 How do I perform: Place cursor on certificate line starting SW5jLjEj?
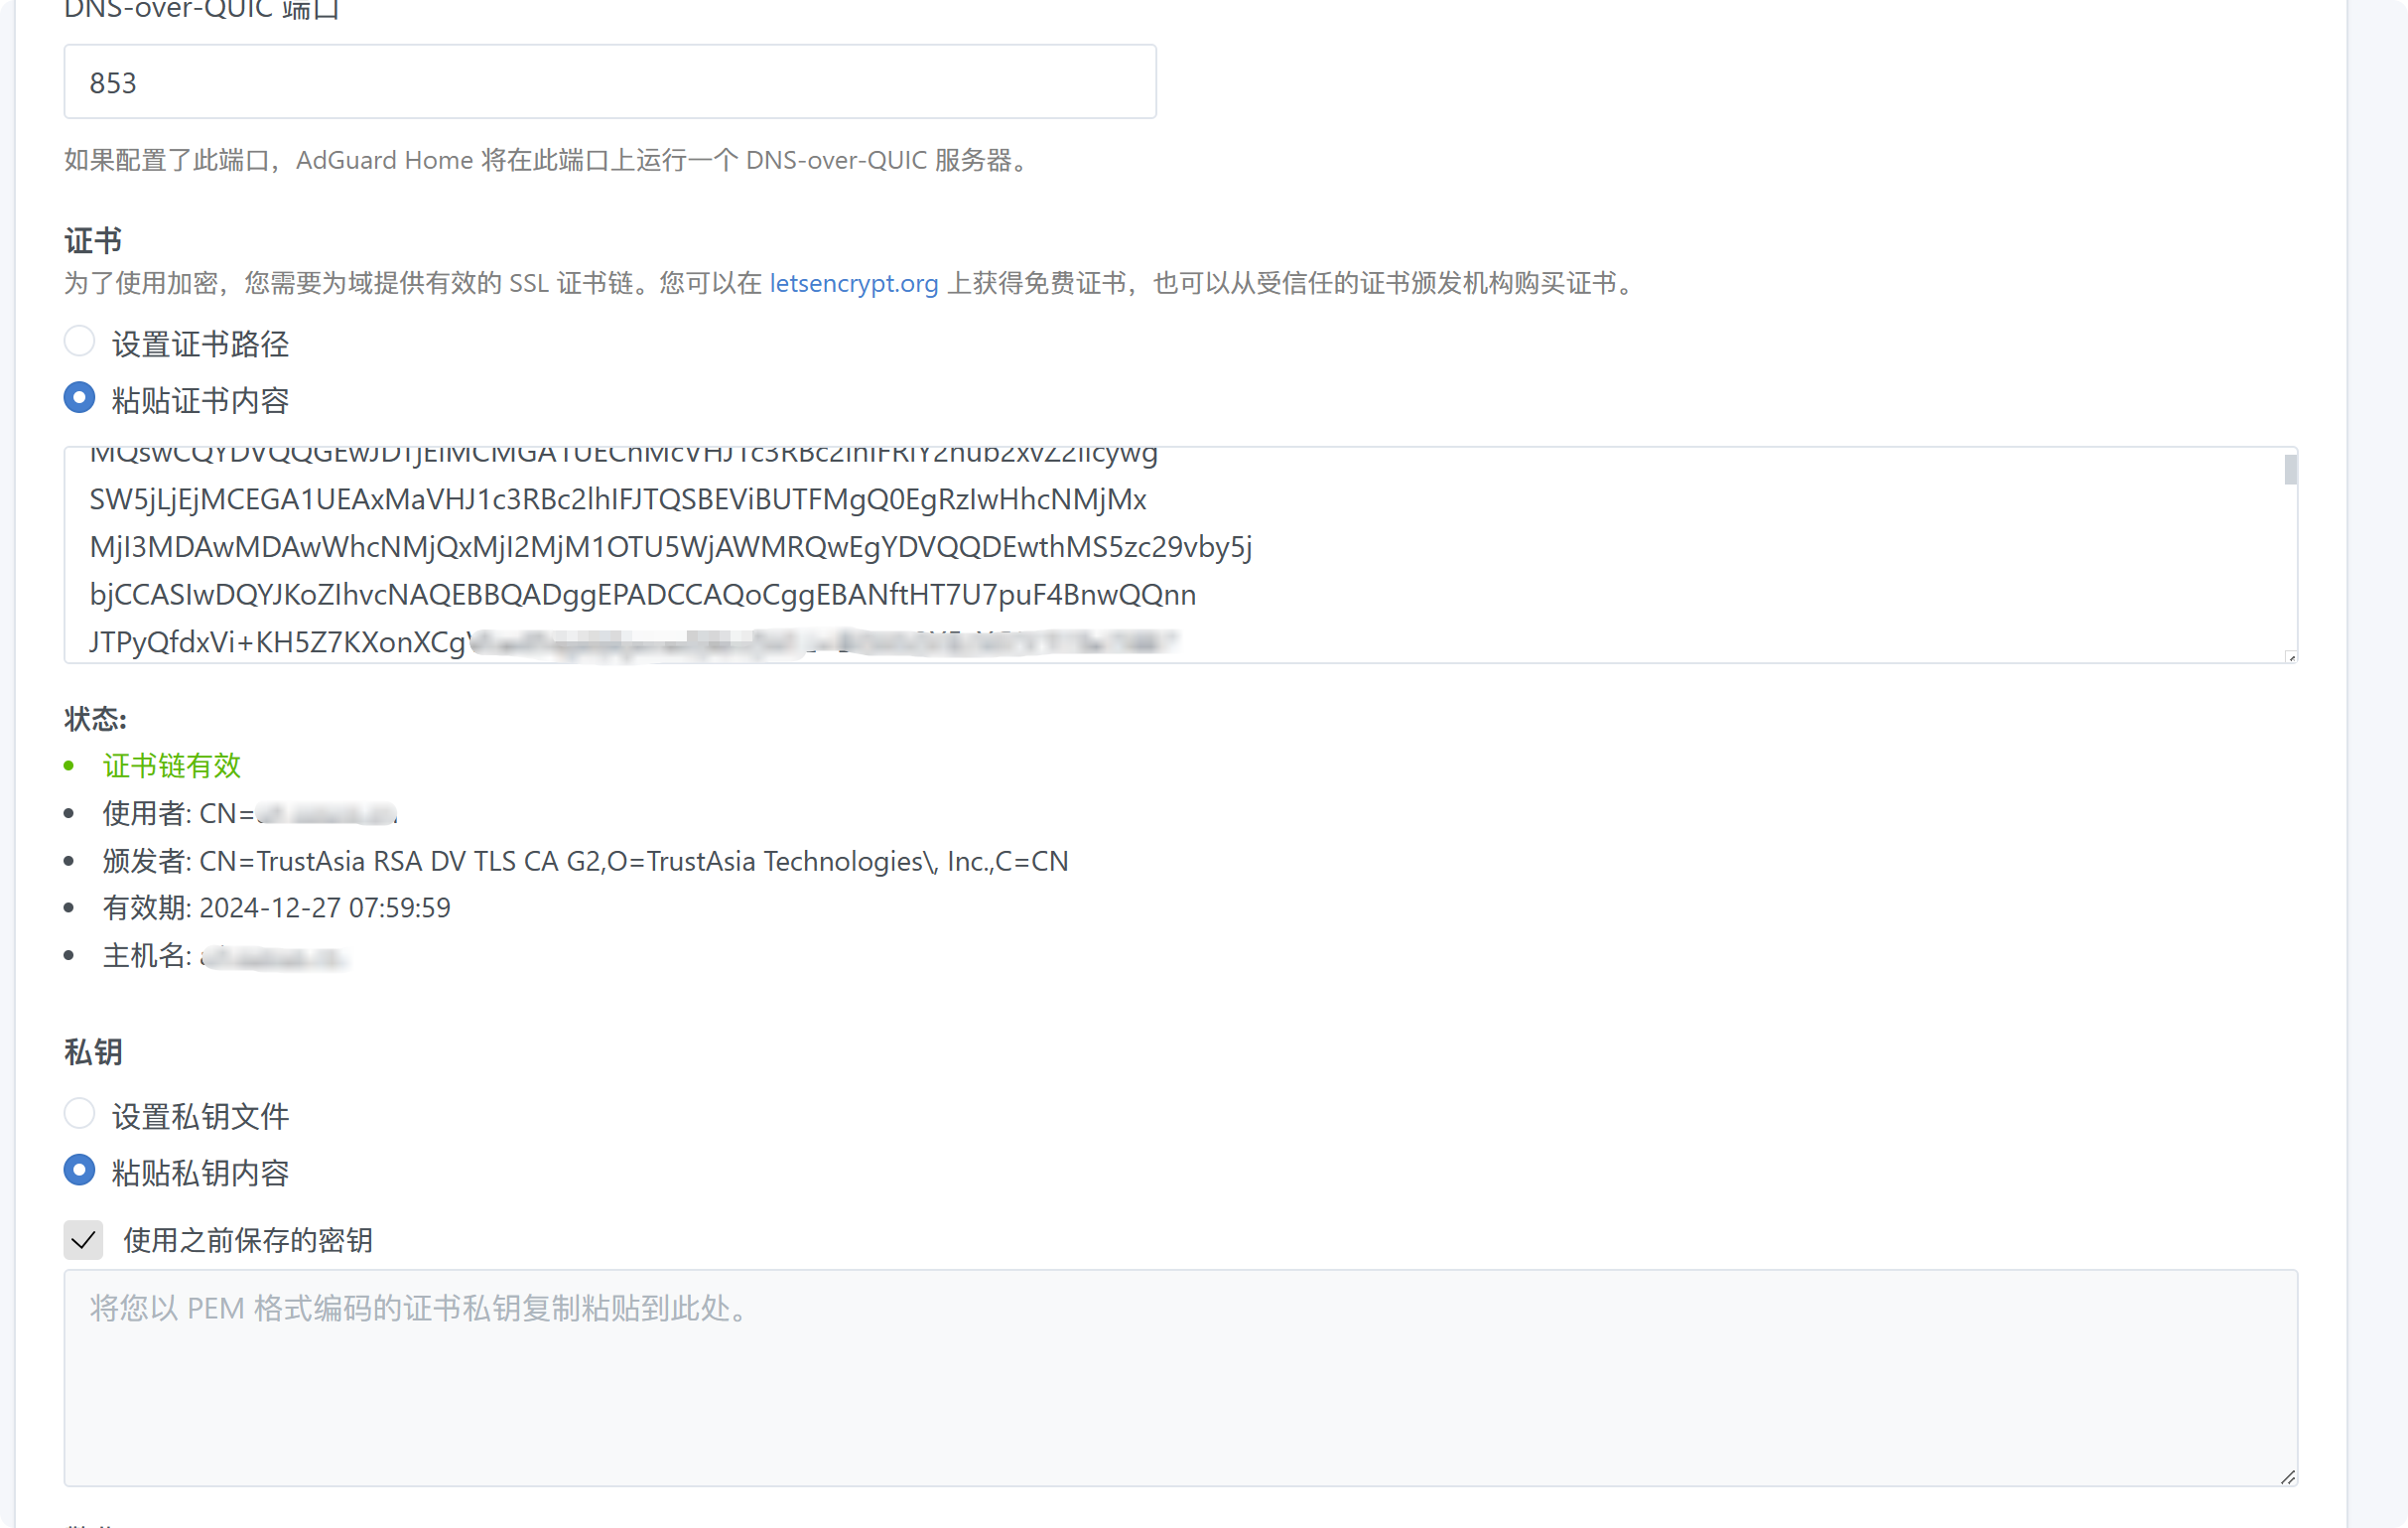click(x=617, y=499)
